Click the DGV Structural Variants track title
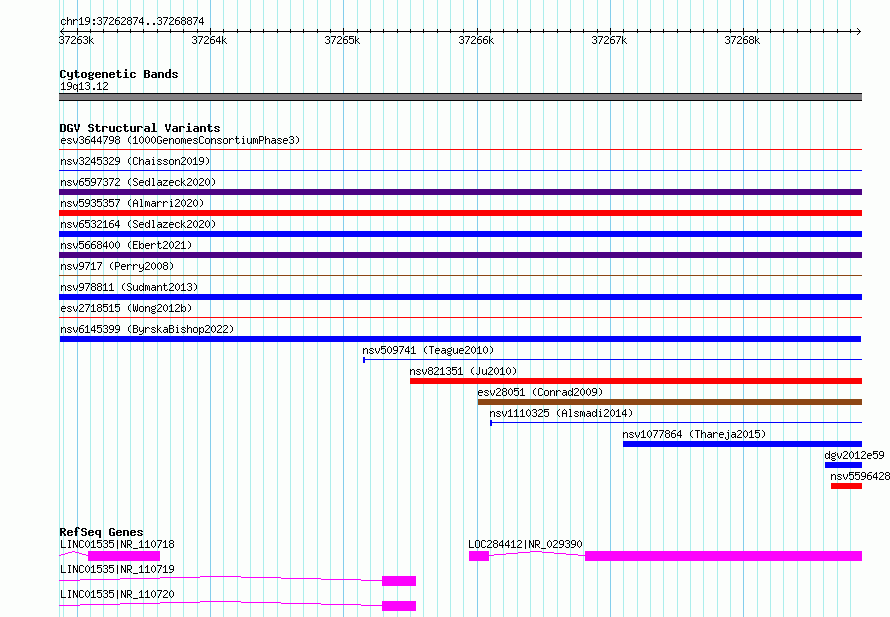 coord(140,128)
